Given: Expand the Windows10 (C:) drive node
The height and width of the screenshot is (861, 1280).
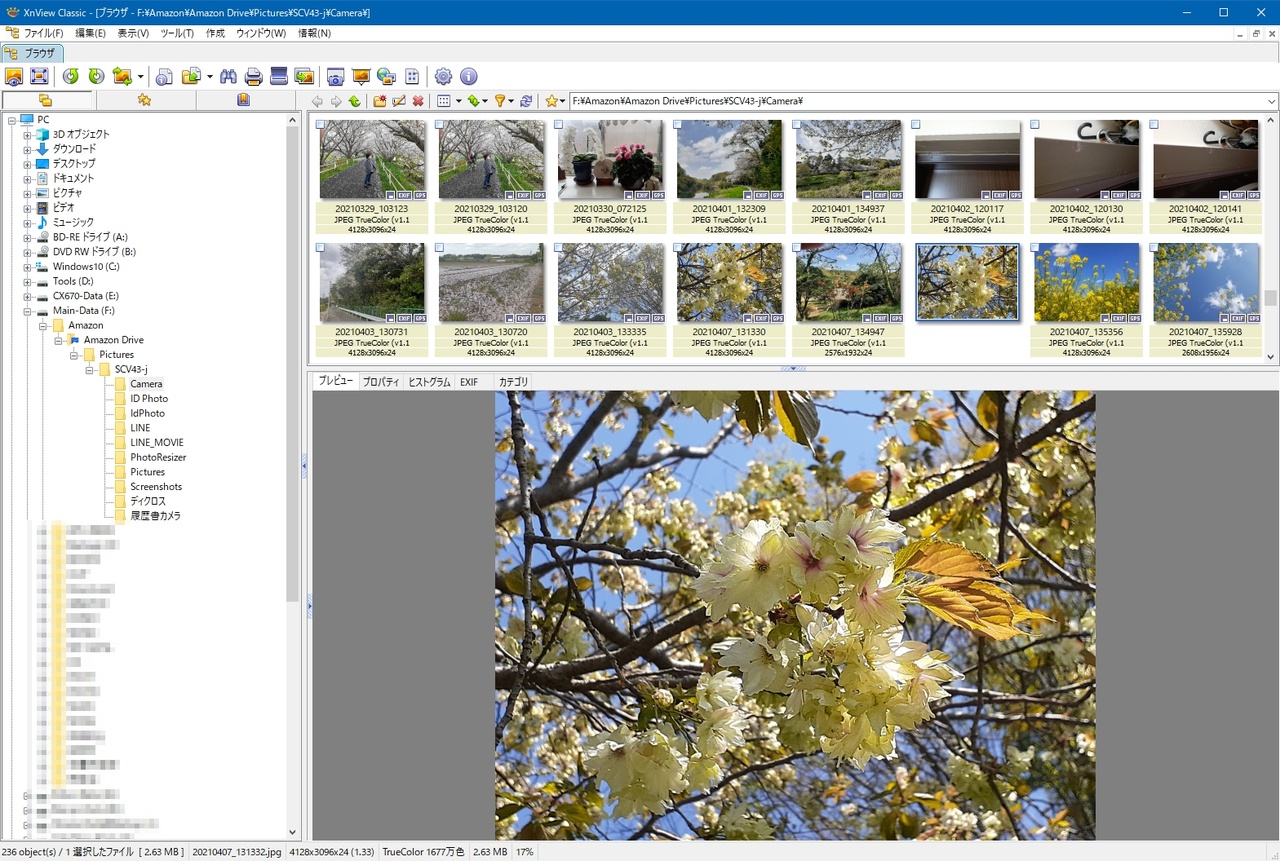Looking at the screenshot, I should tap(28, 267).
